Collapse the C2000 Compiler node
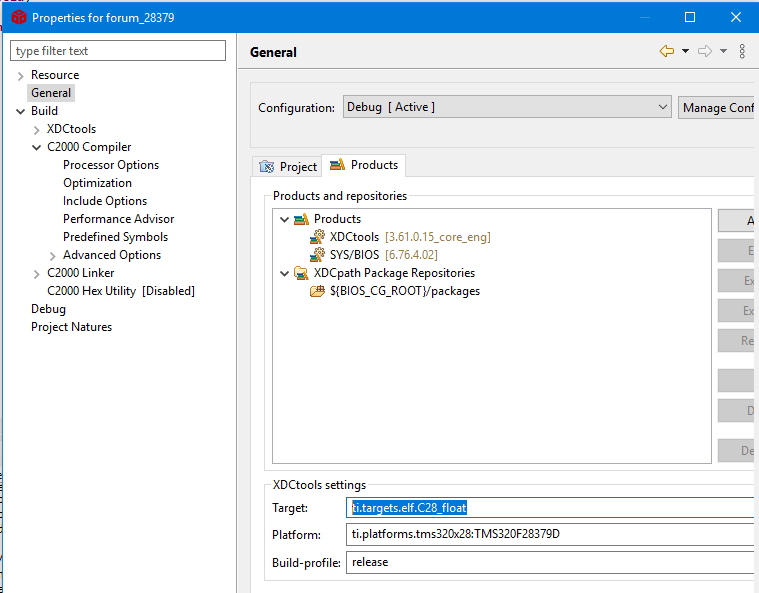 (x=37, y=147)
